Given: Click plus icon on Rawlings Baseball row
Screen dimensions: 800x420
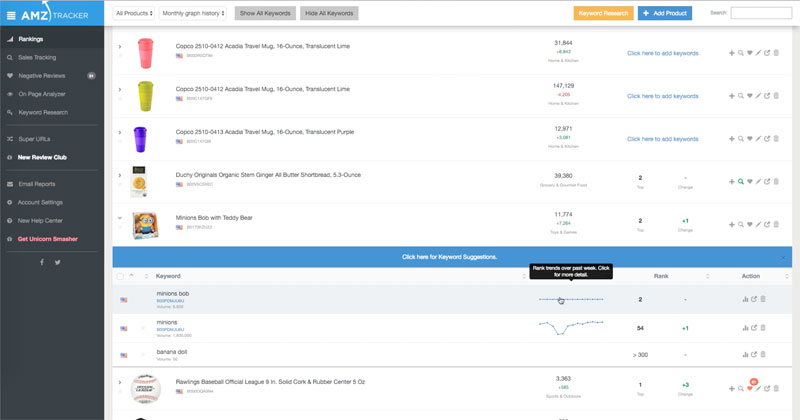Looking at the screenshot, I should [732, 389].
